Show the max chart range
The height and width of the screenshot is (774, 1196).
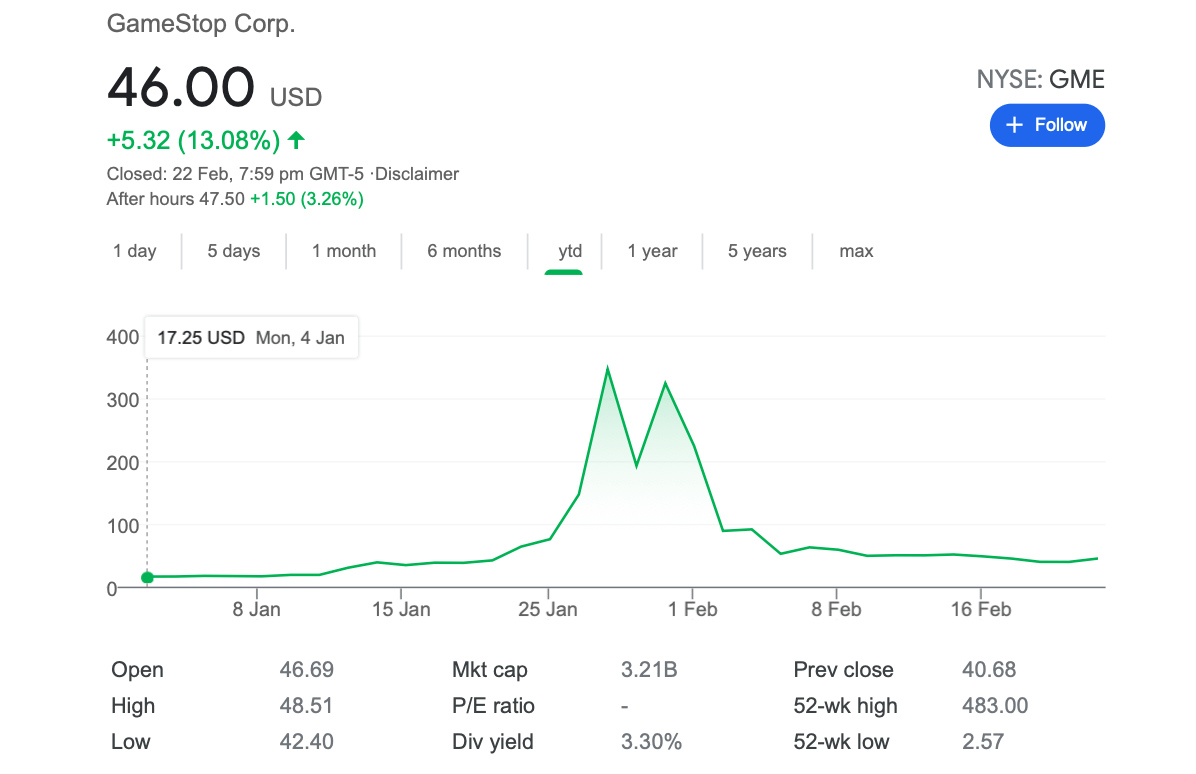click(856, 251)
